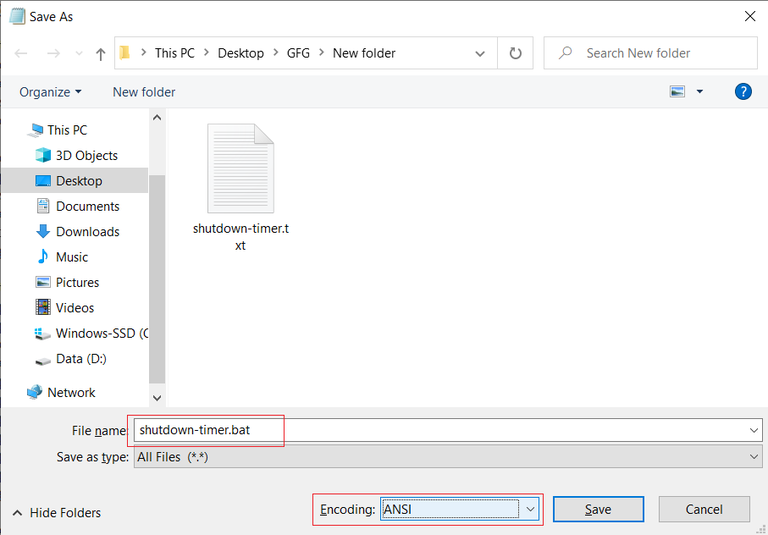The height and width of the screenshot is (535, 768).
Task: Expand chevron after Desktop in path
Action: point(276,52)
